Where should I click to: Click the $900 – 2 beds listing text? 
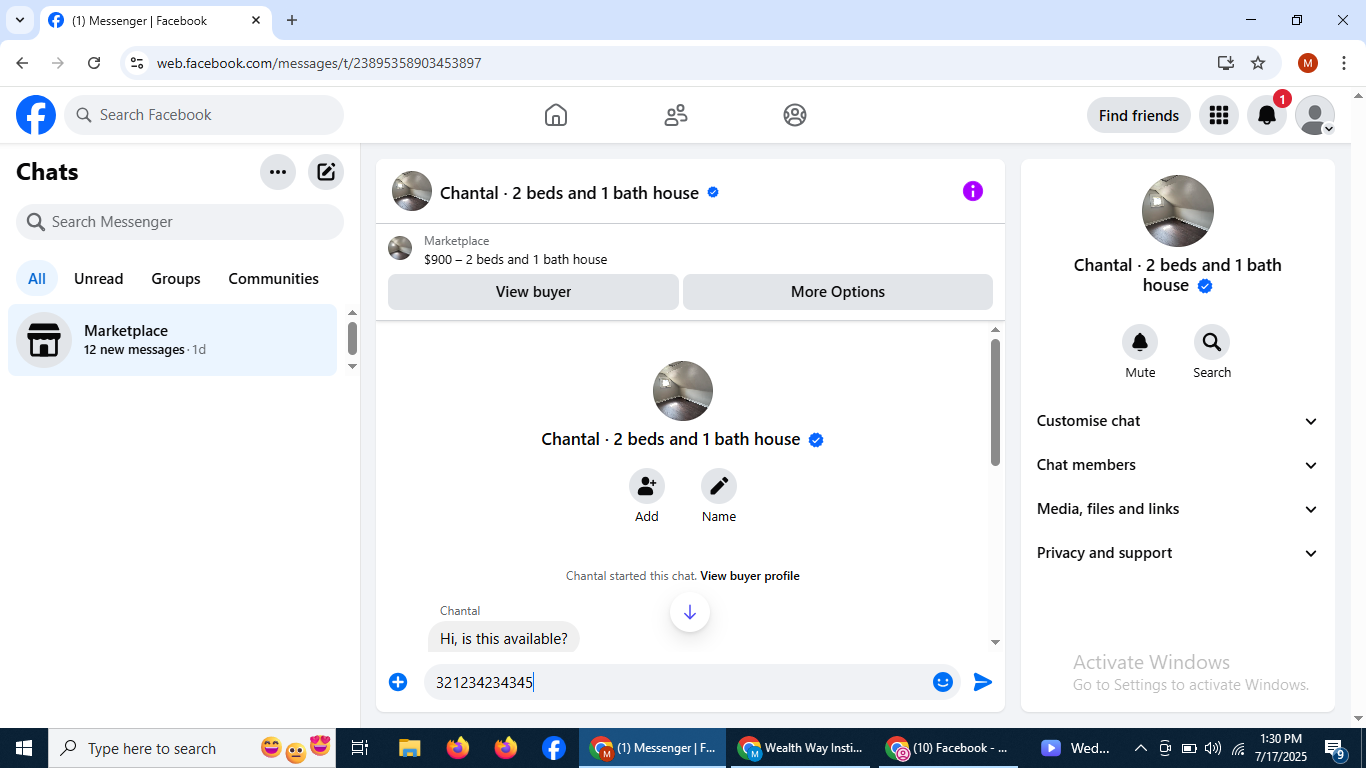tap(516, 259)
